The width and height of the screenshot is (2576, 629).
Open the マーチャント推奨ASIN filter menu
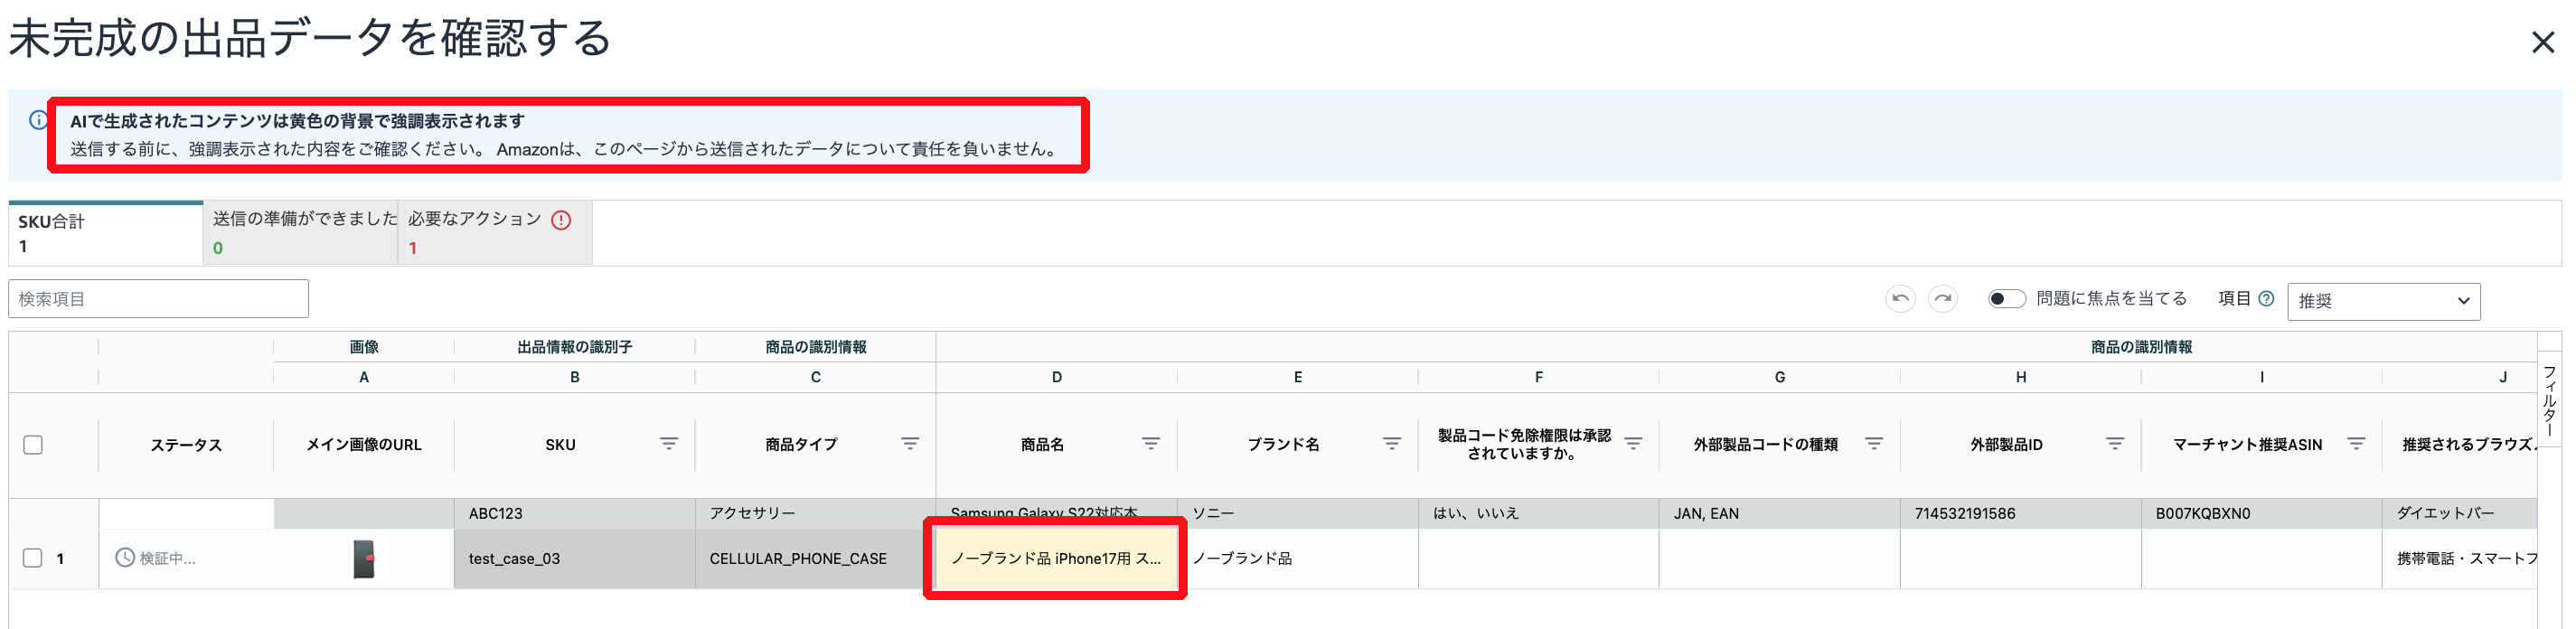(x=2355, y=444)
